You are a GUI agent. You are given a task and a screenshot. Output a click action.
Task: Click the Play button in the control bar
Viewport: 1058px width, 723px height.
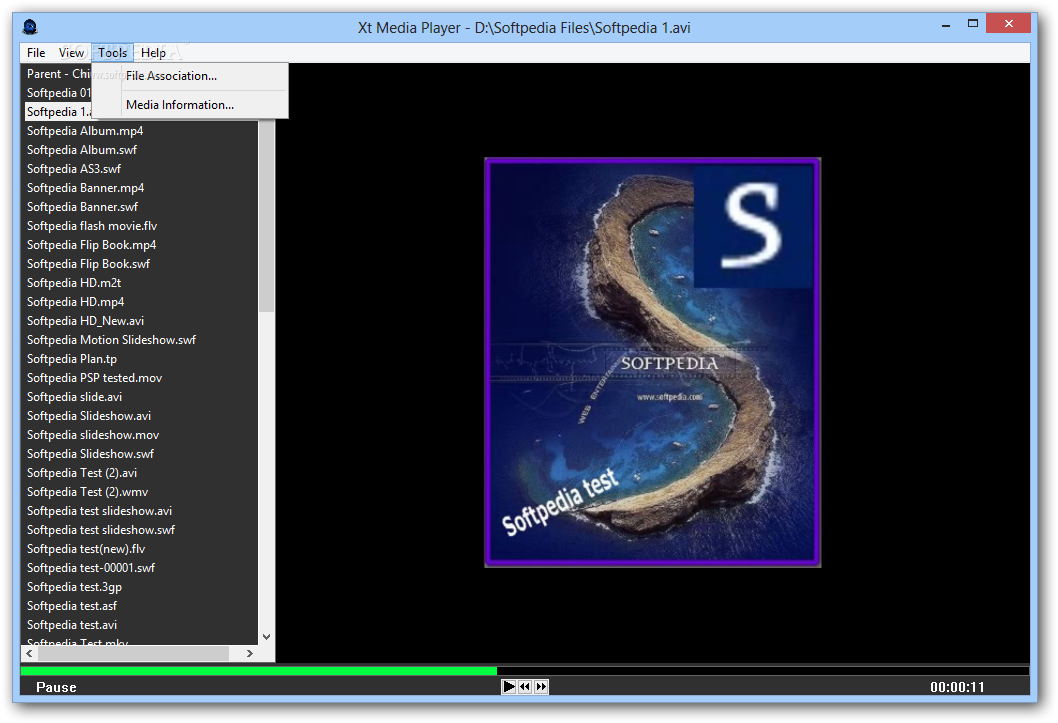click(x=509, y=687)
